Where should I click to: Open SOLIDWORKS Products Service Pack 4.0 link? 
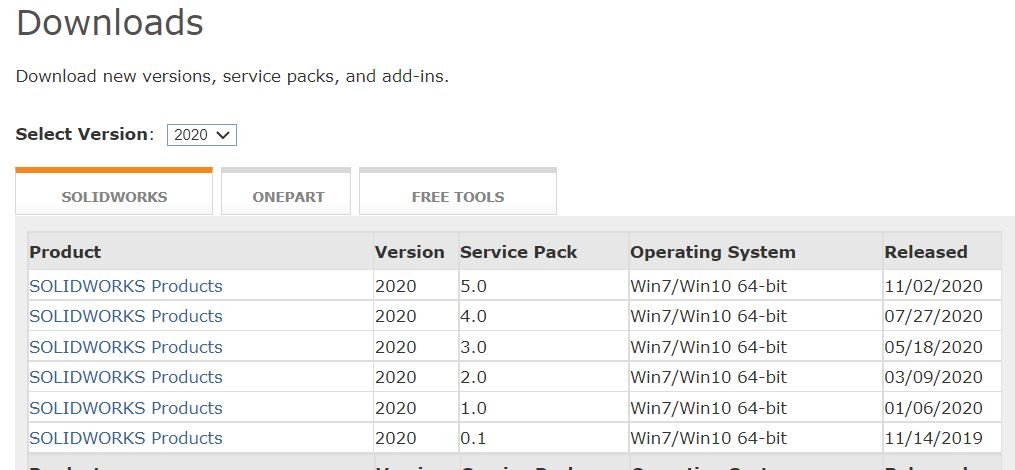pos(126,316)
